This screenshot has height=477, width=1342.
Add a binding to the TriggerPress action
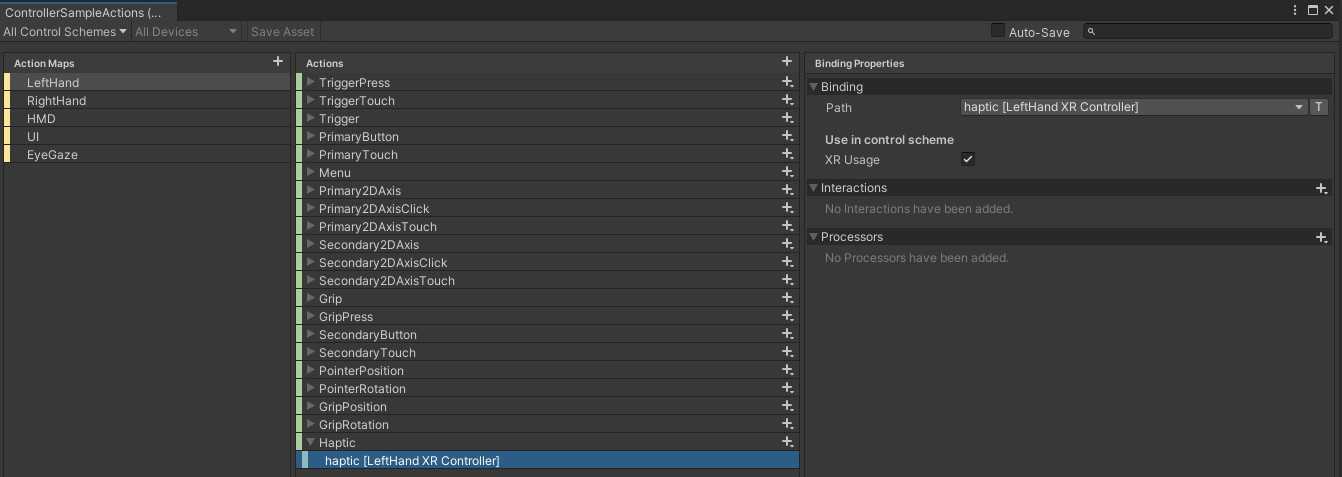click(788, 82)
